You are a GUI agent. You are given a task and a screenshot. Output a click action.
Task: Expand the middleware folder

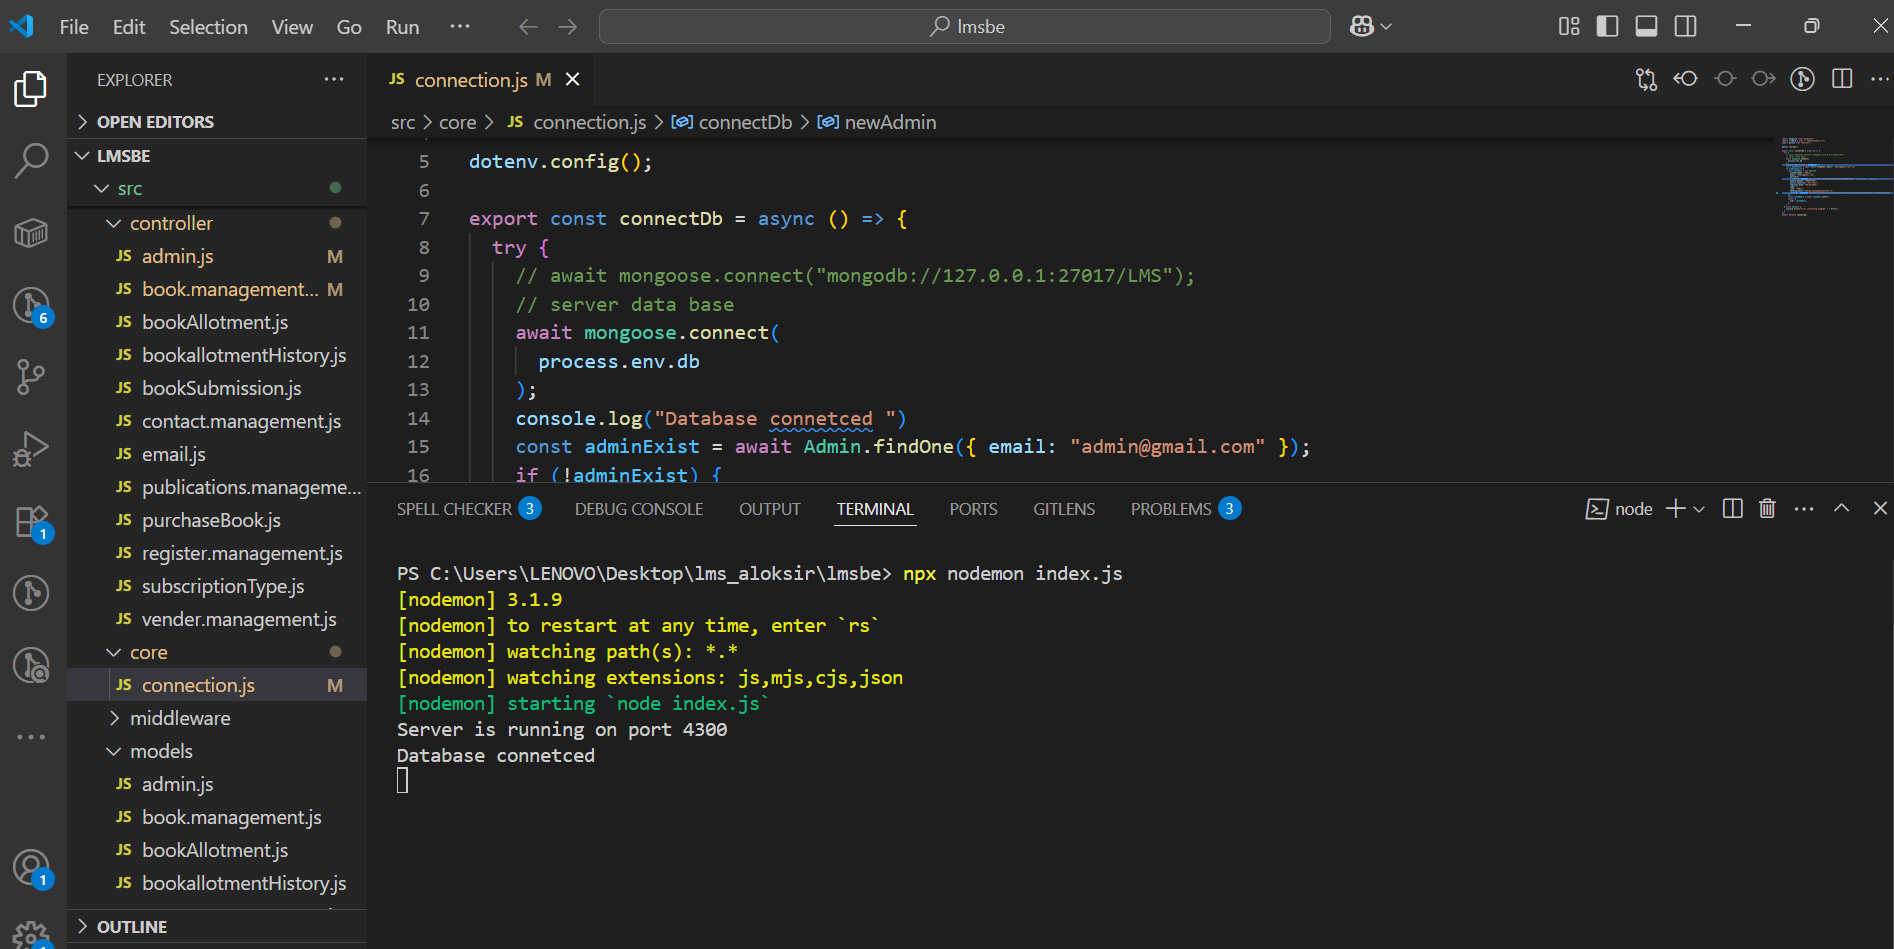coord(180,718)
